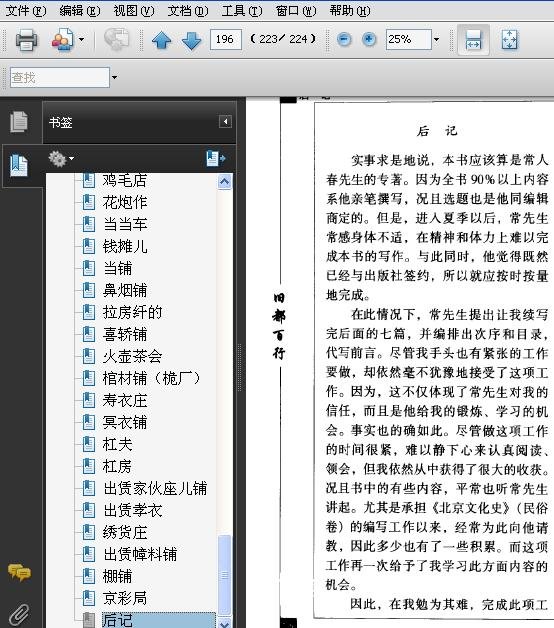554x628 pixels.
Task: Select bookmark 杠房
Action: (117, 467)
